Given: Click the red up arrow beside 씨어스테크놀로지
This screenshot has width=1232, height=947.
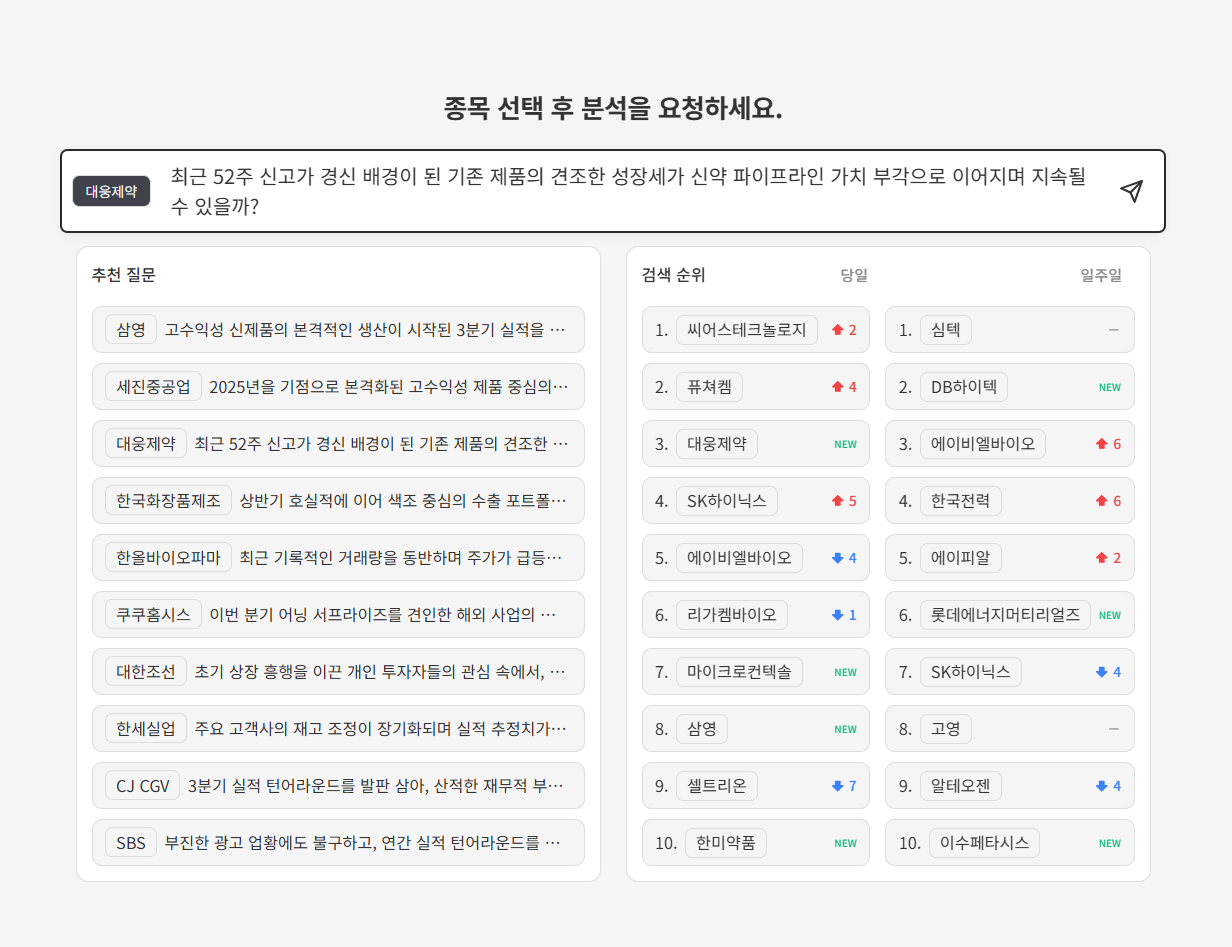Looking at the screenshot, I should (x=838, y=330).
